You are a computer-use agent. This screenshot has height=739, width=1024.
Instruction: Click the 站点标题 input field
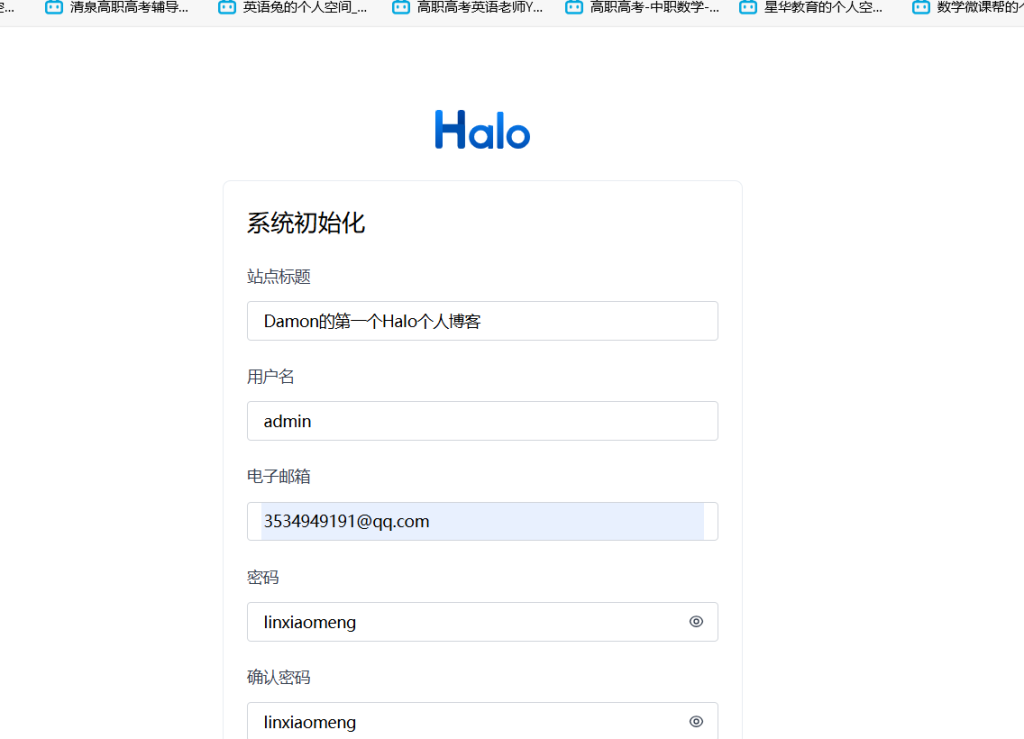click(x=482, y=321)
